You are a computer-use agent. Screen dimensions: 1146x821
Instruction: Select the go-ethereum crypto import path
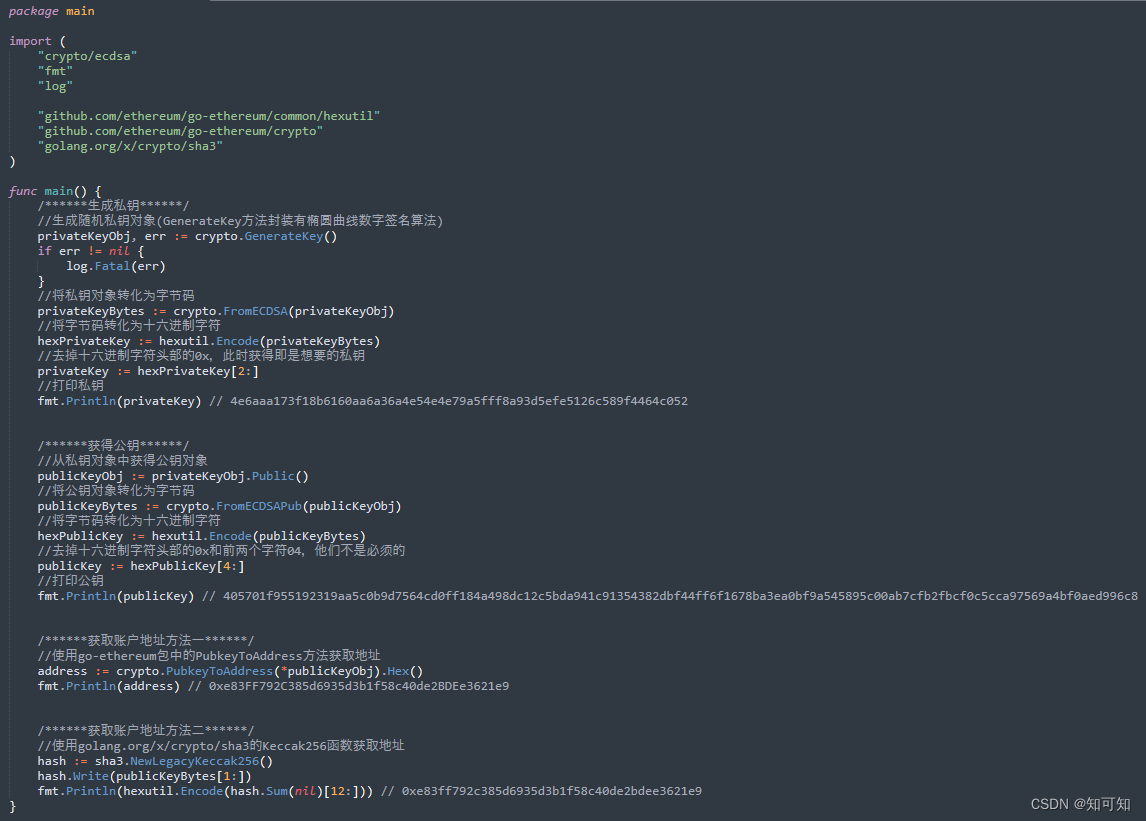click(x=180, y=131)
